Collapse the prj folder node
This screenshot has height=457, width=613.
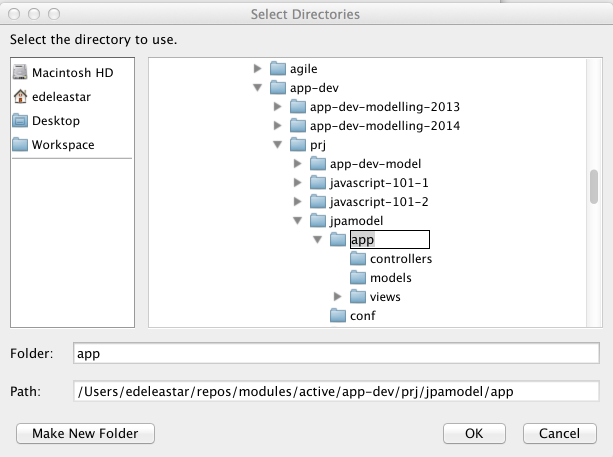click(x=278, y=145)
